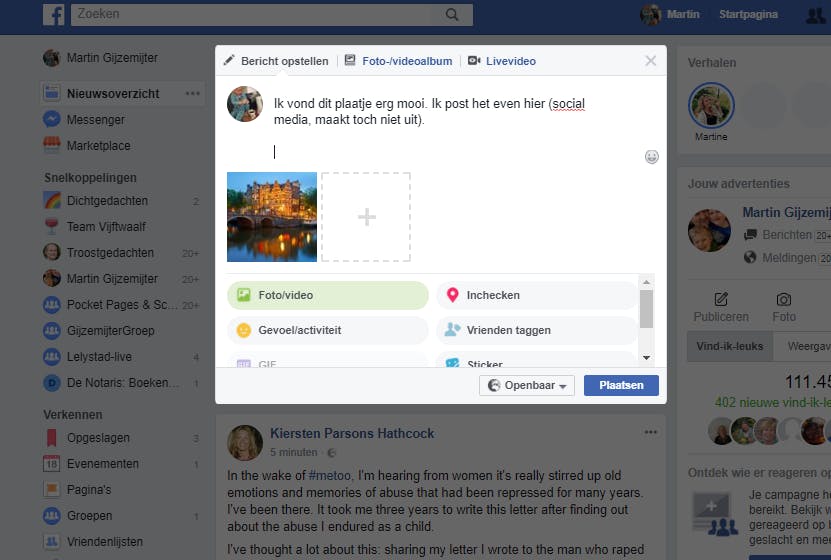
Task: Open the Lelystad-live group icon
Action: tap(51, 357)
